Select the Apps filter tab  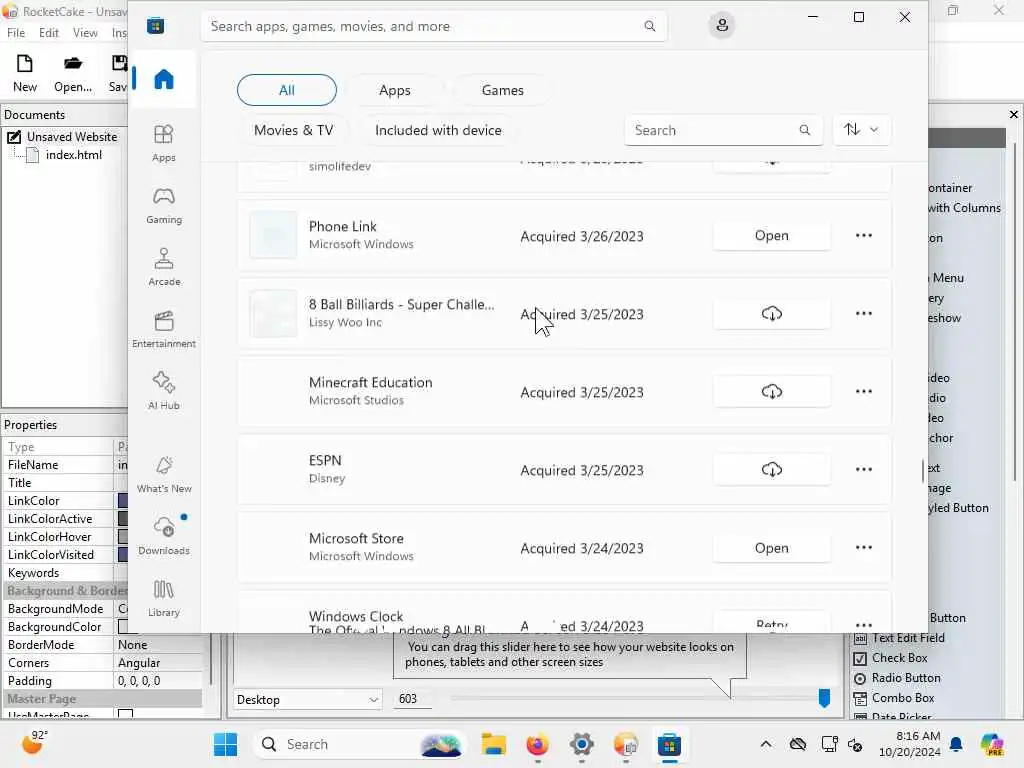point(395,90)
